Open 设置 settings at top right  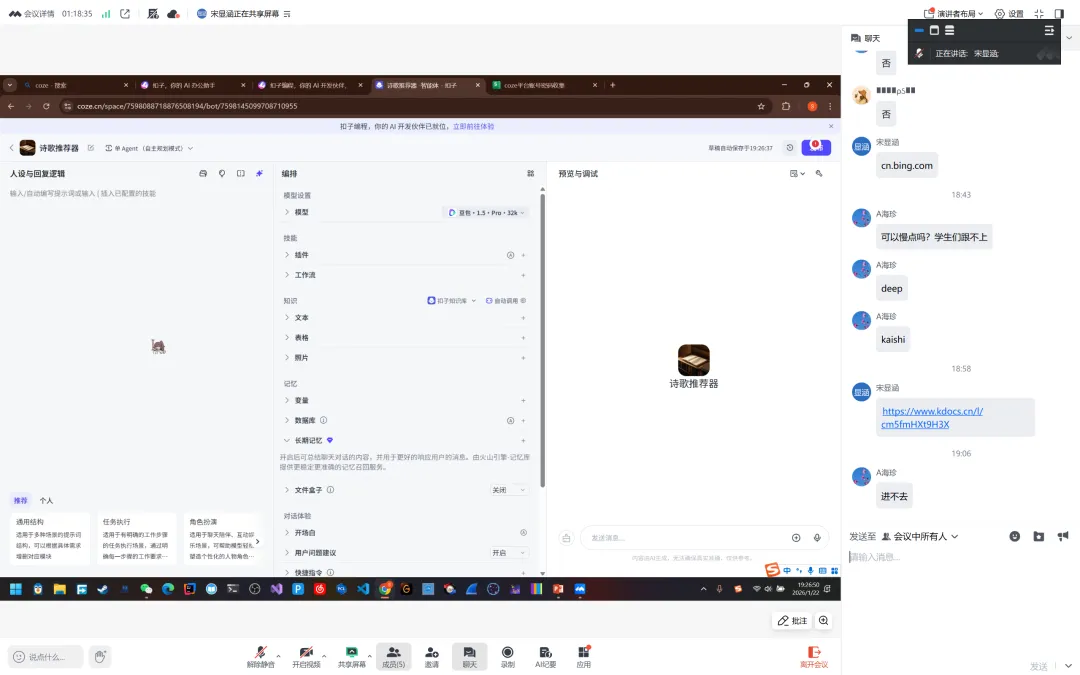click(1008, 13)
